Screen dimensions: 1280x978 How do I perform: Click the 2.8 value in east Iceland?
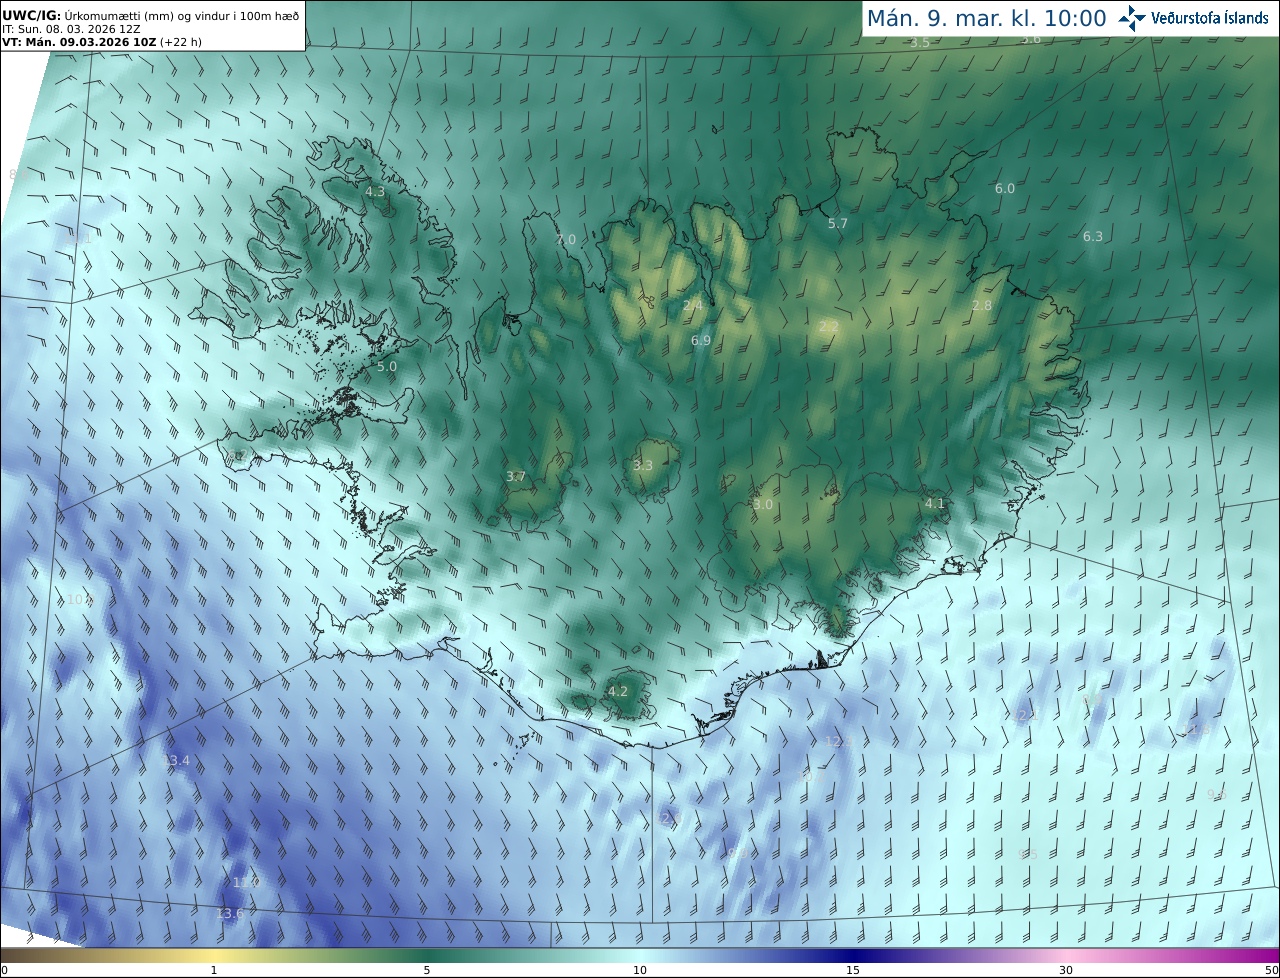[x=982, y=306]
